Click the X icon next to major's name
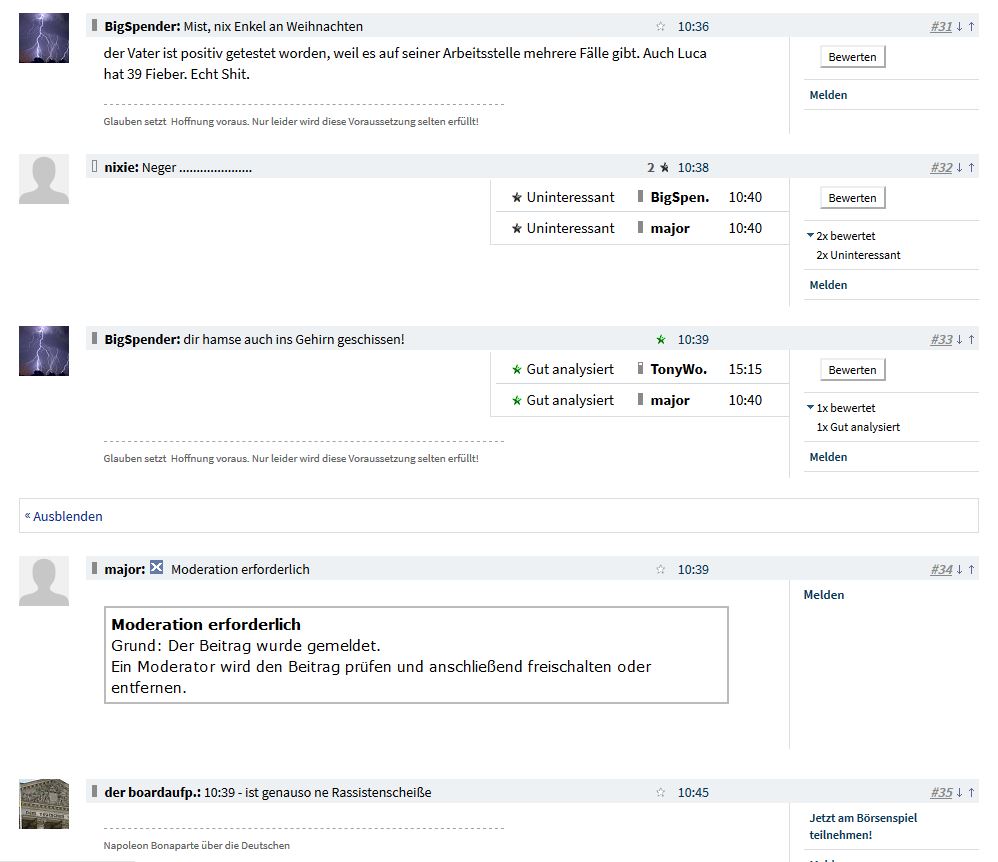998x862 pixels. pos(156,567)
